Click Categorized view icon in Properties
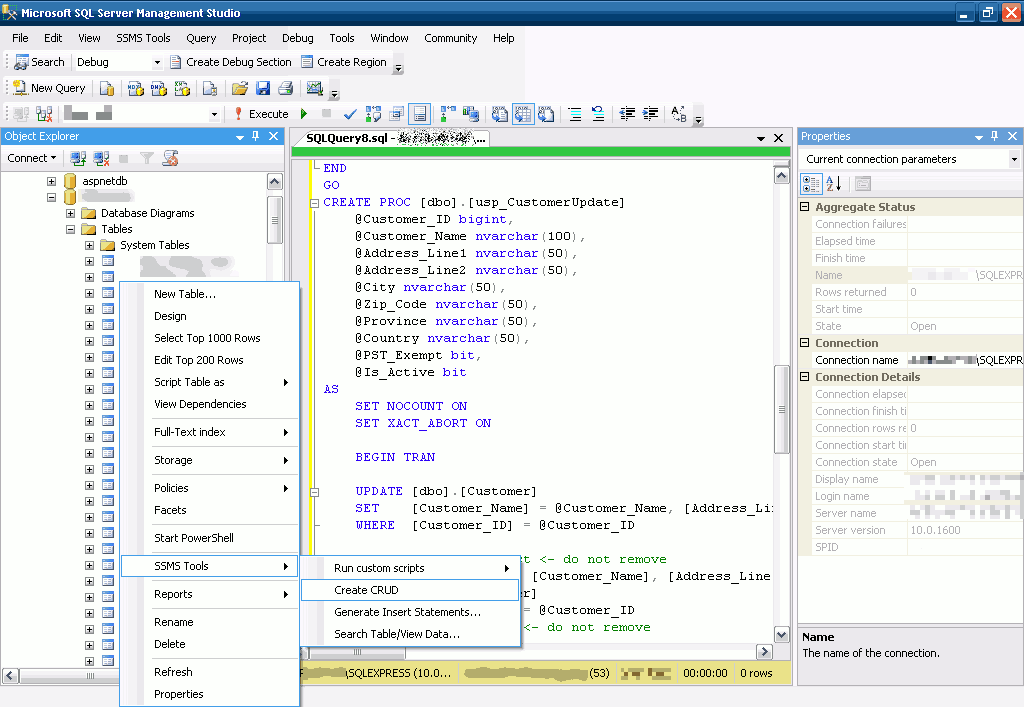Viewport: 1024px width, 707px height. click(x=811, y=184)
